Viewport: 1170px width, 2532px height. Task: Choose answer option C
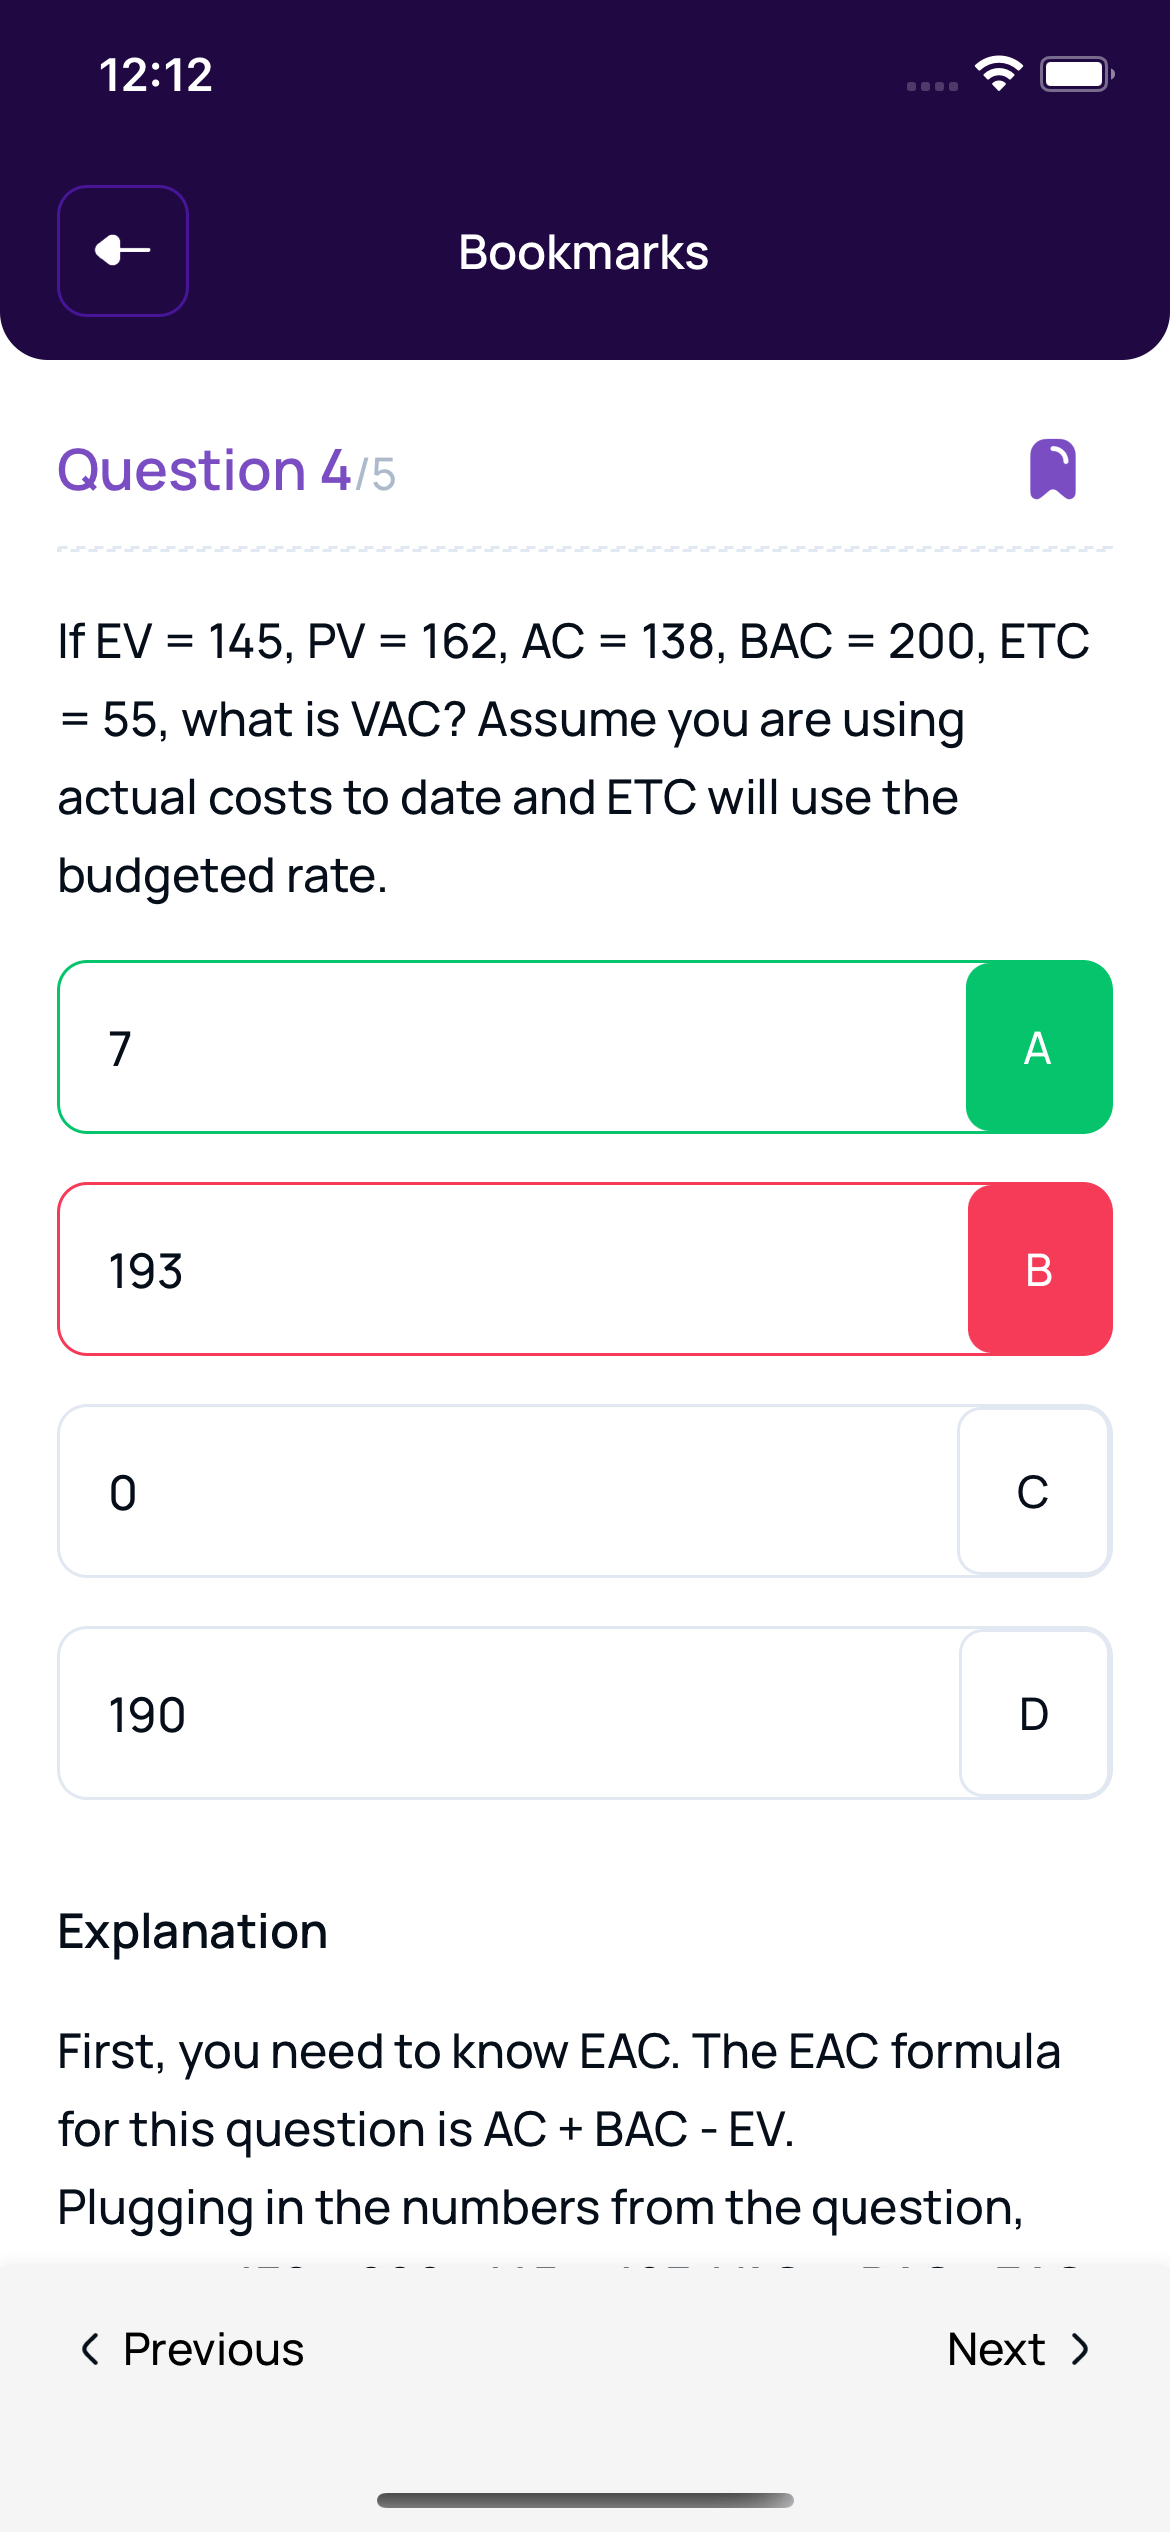pos(1033,1492)
